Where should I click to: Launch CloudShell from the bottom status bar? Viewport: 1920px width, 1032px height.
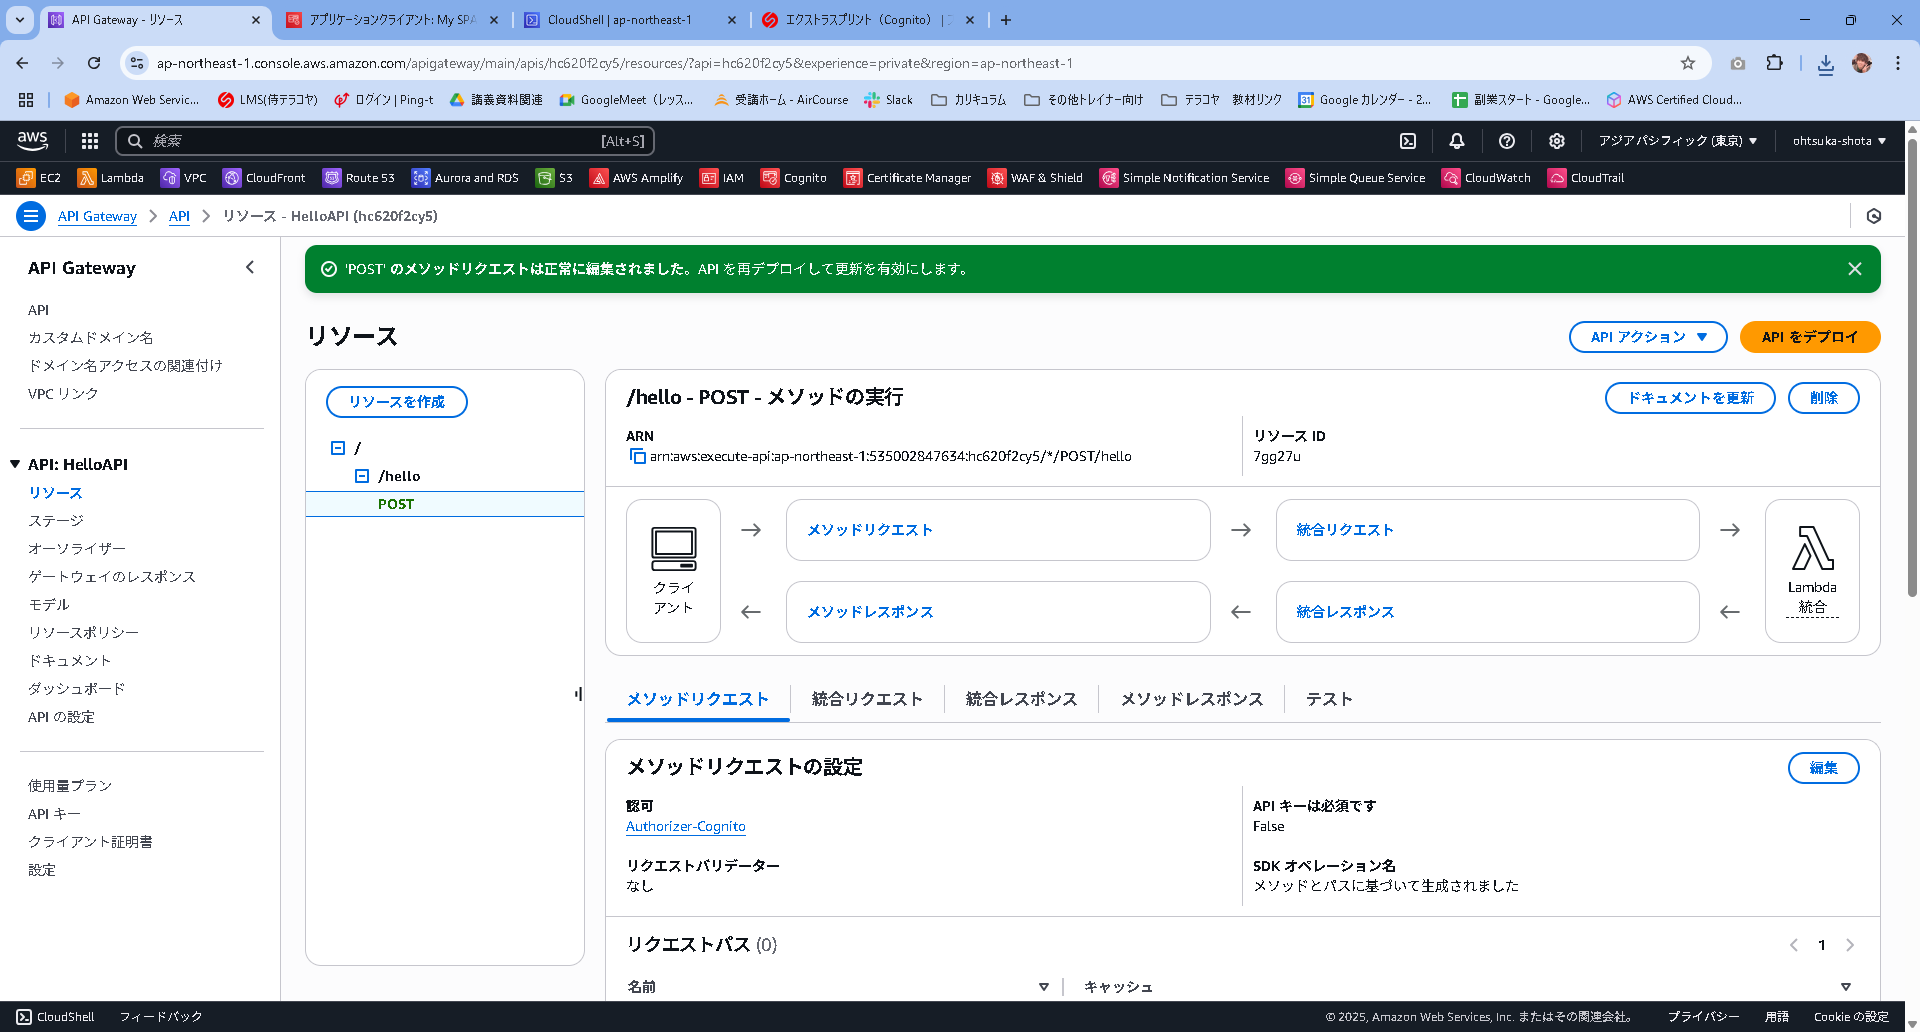tap(53, 1016)
